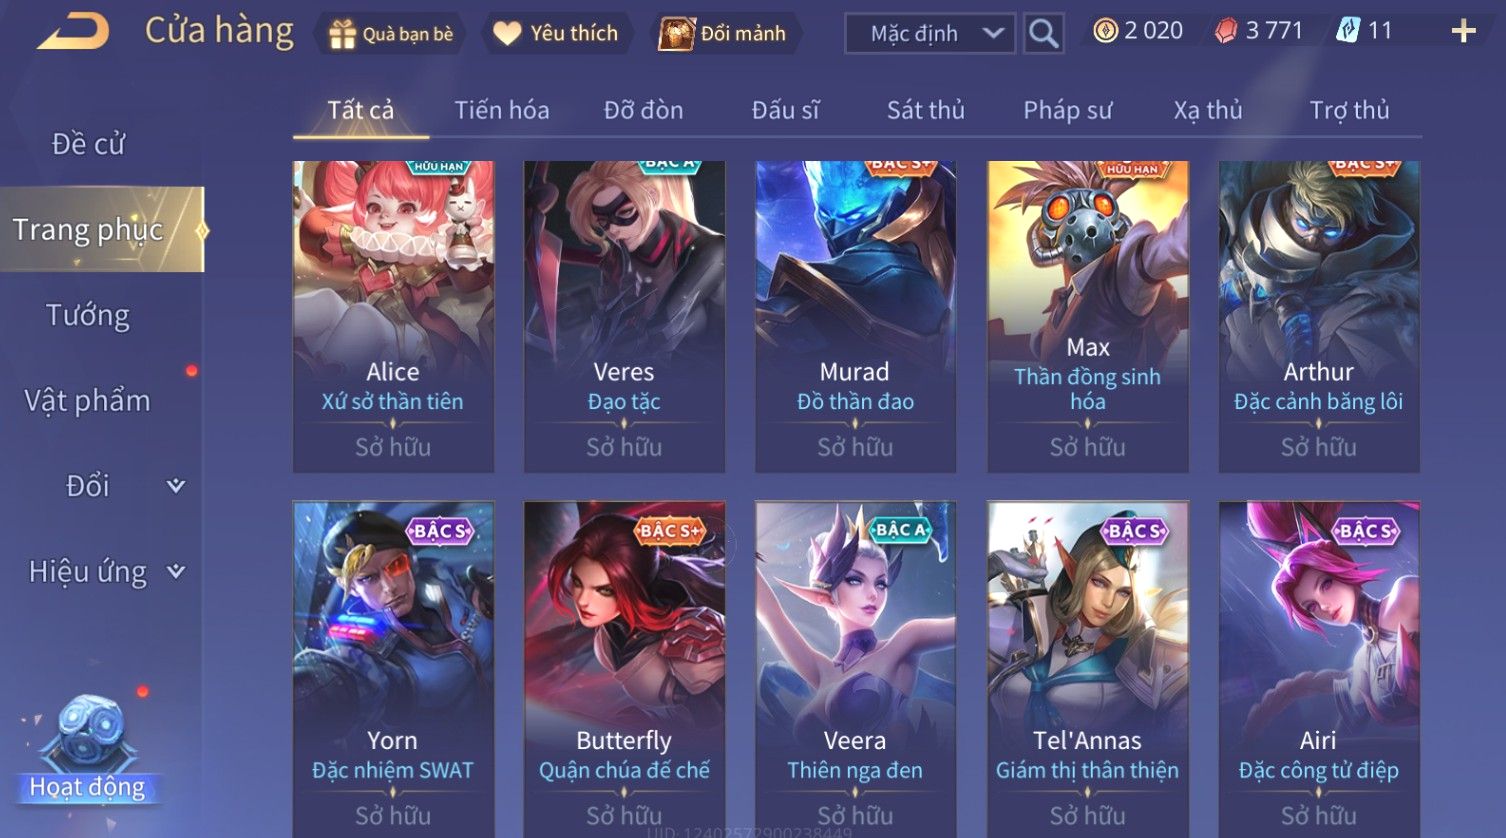Select Vật phẩm in the sidebar
The height and width of the screenshot is (838, 1506).
coord(88,400)
